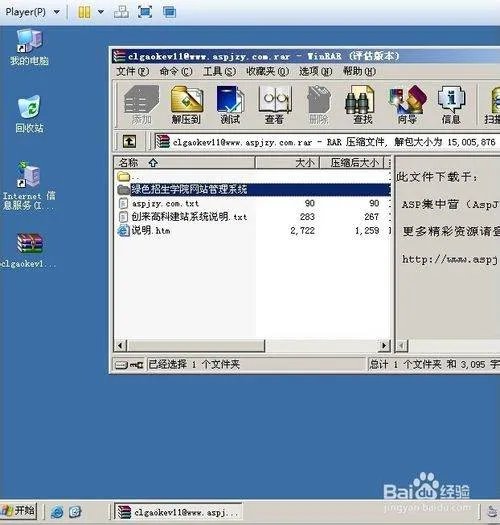Screen dimensions: 500x525
Task: Click the WinRAR window title bar
Action: tap(306, 56)
